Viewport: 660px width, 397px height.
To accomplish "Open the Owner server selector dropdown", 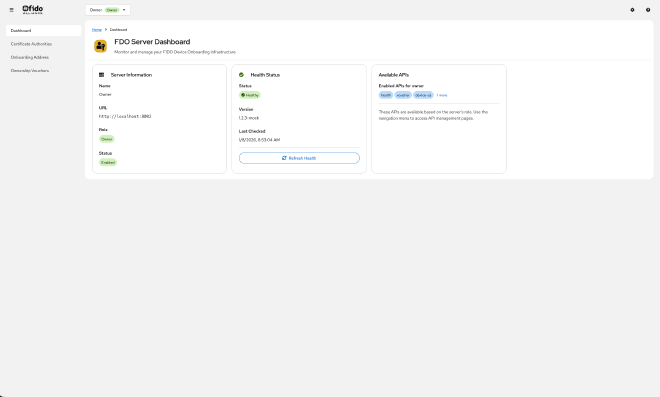I will click(108, 10).
